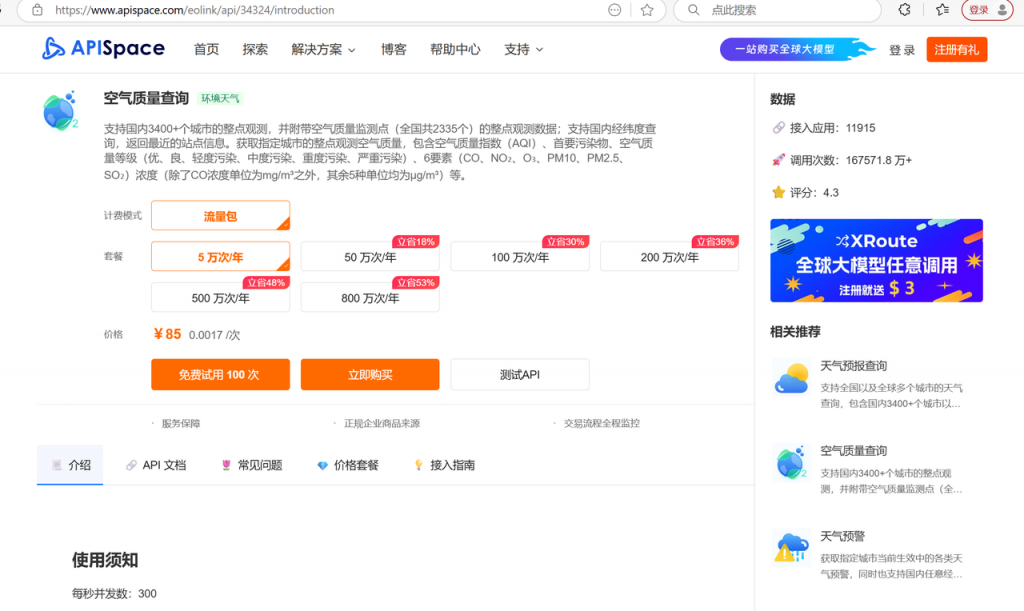1024x611 pixels.
Task: Click the diamond icon on 价格套餐 tab
Action: [322, 465]
